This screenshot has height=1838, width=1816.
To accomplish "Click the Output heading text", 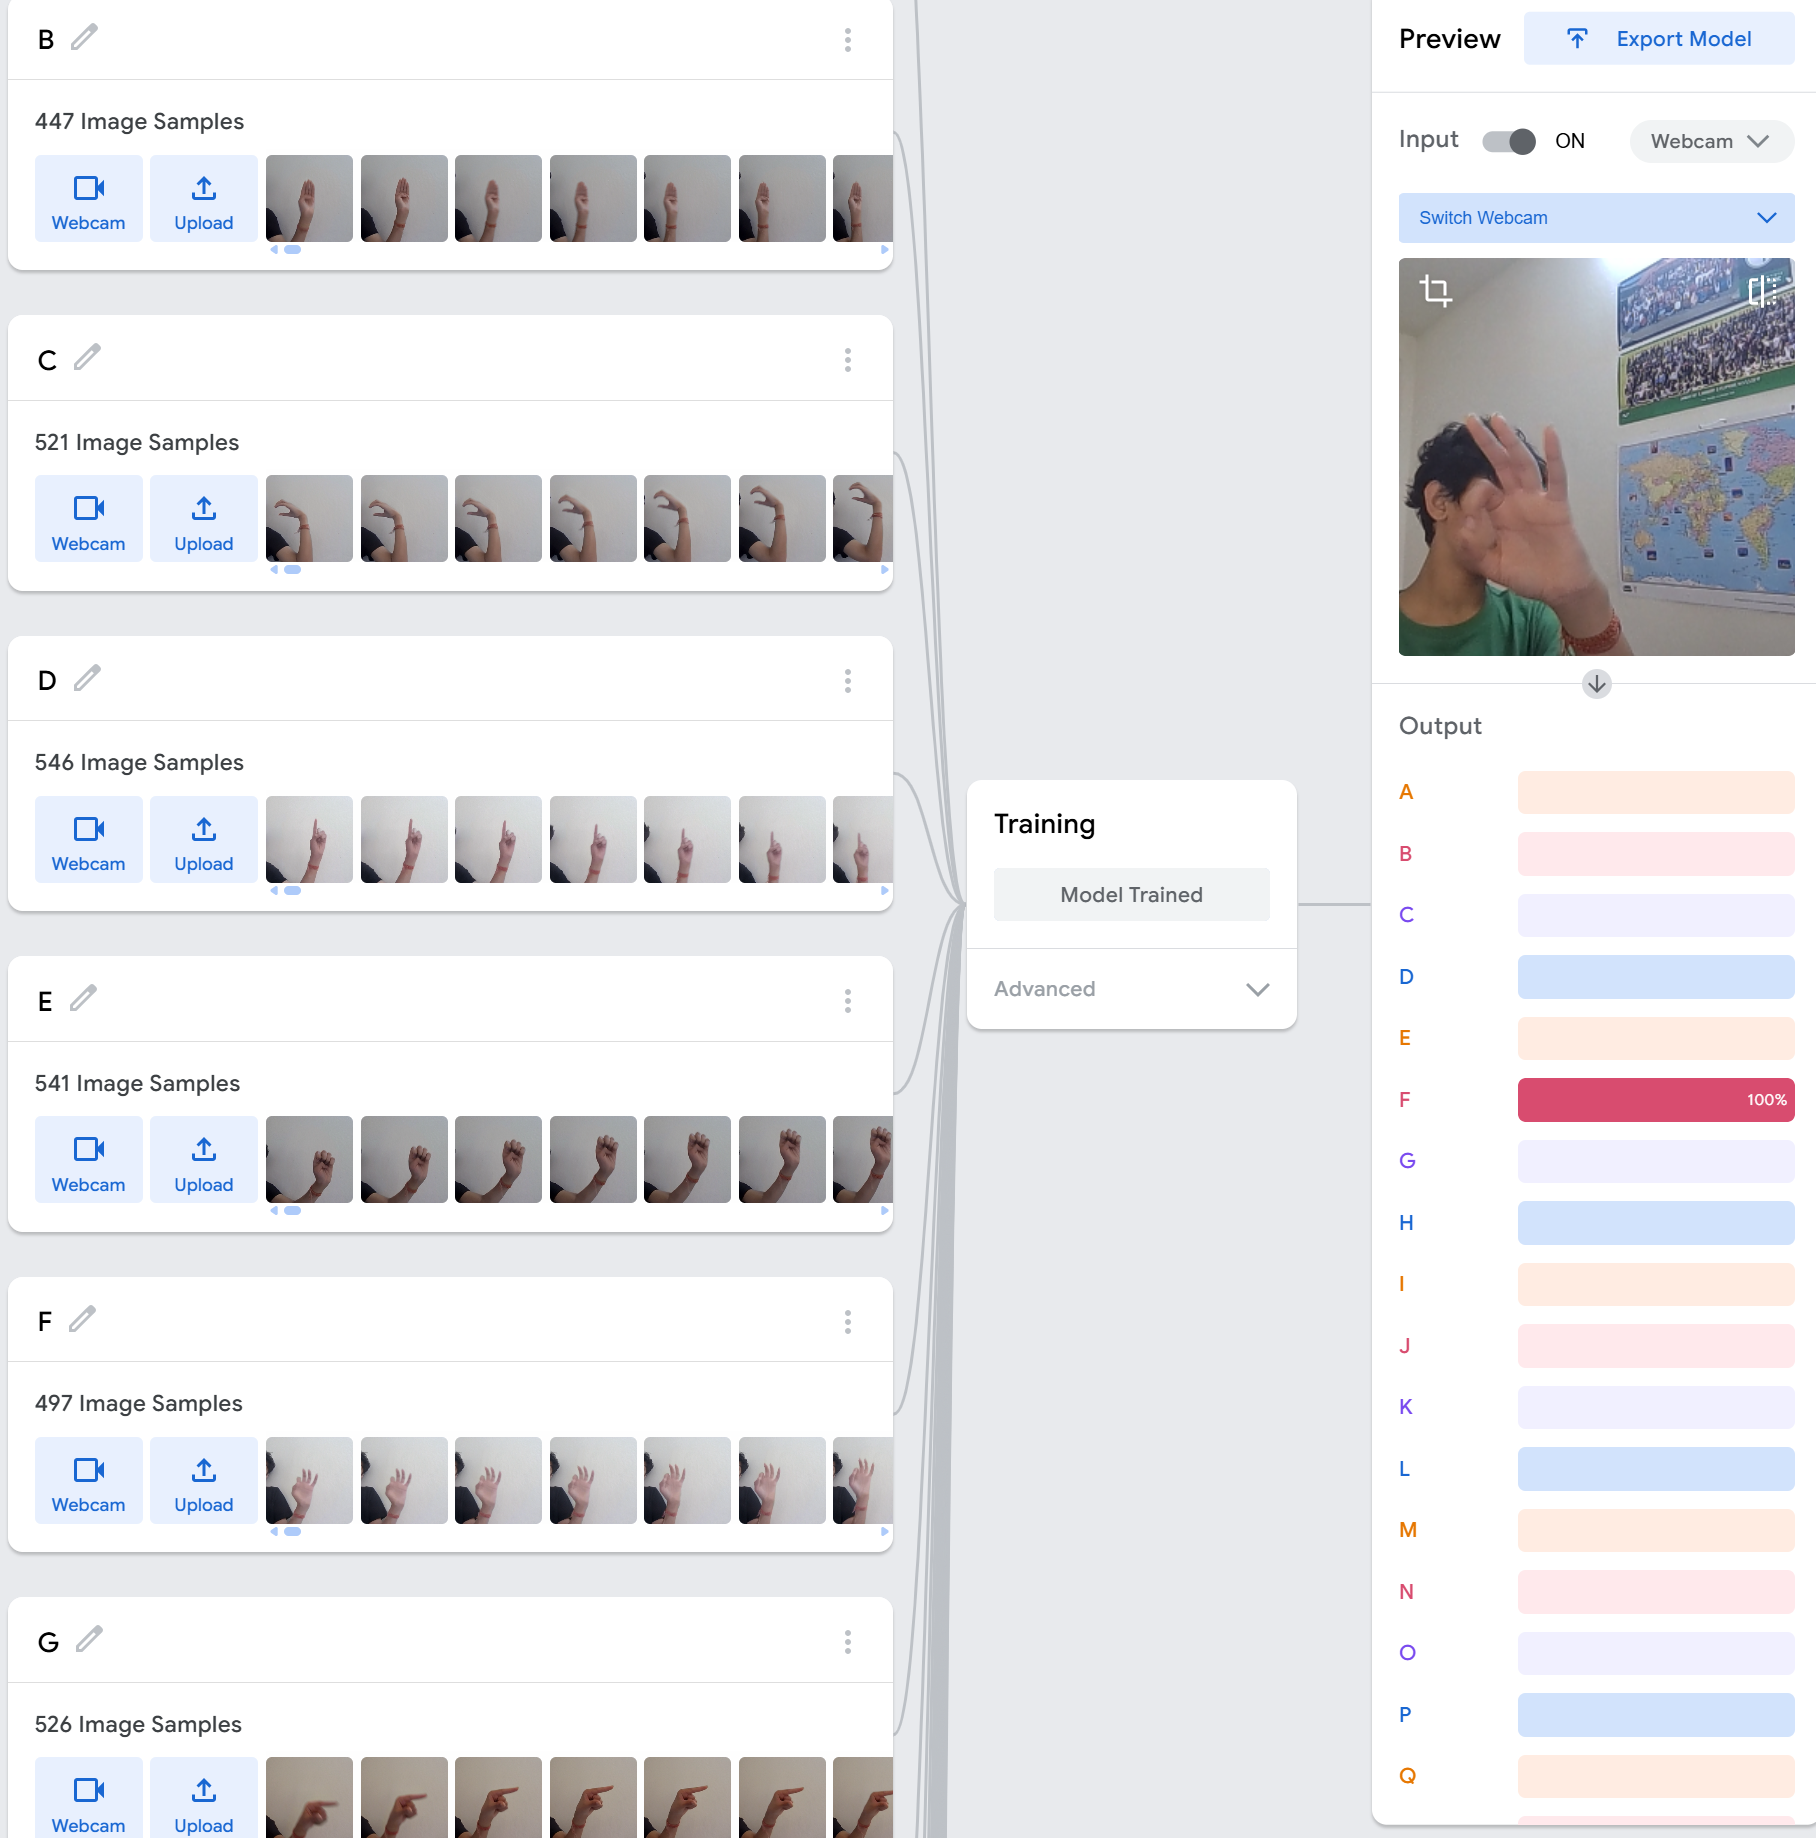I will click(x=1440, y=726).
